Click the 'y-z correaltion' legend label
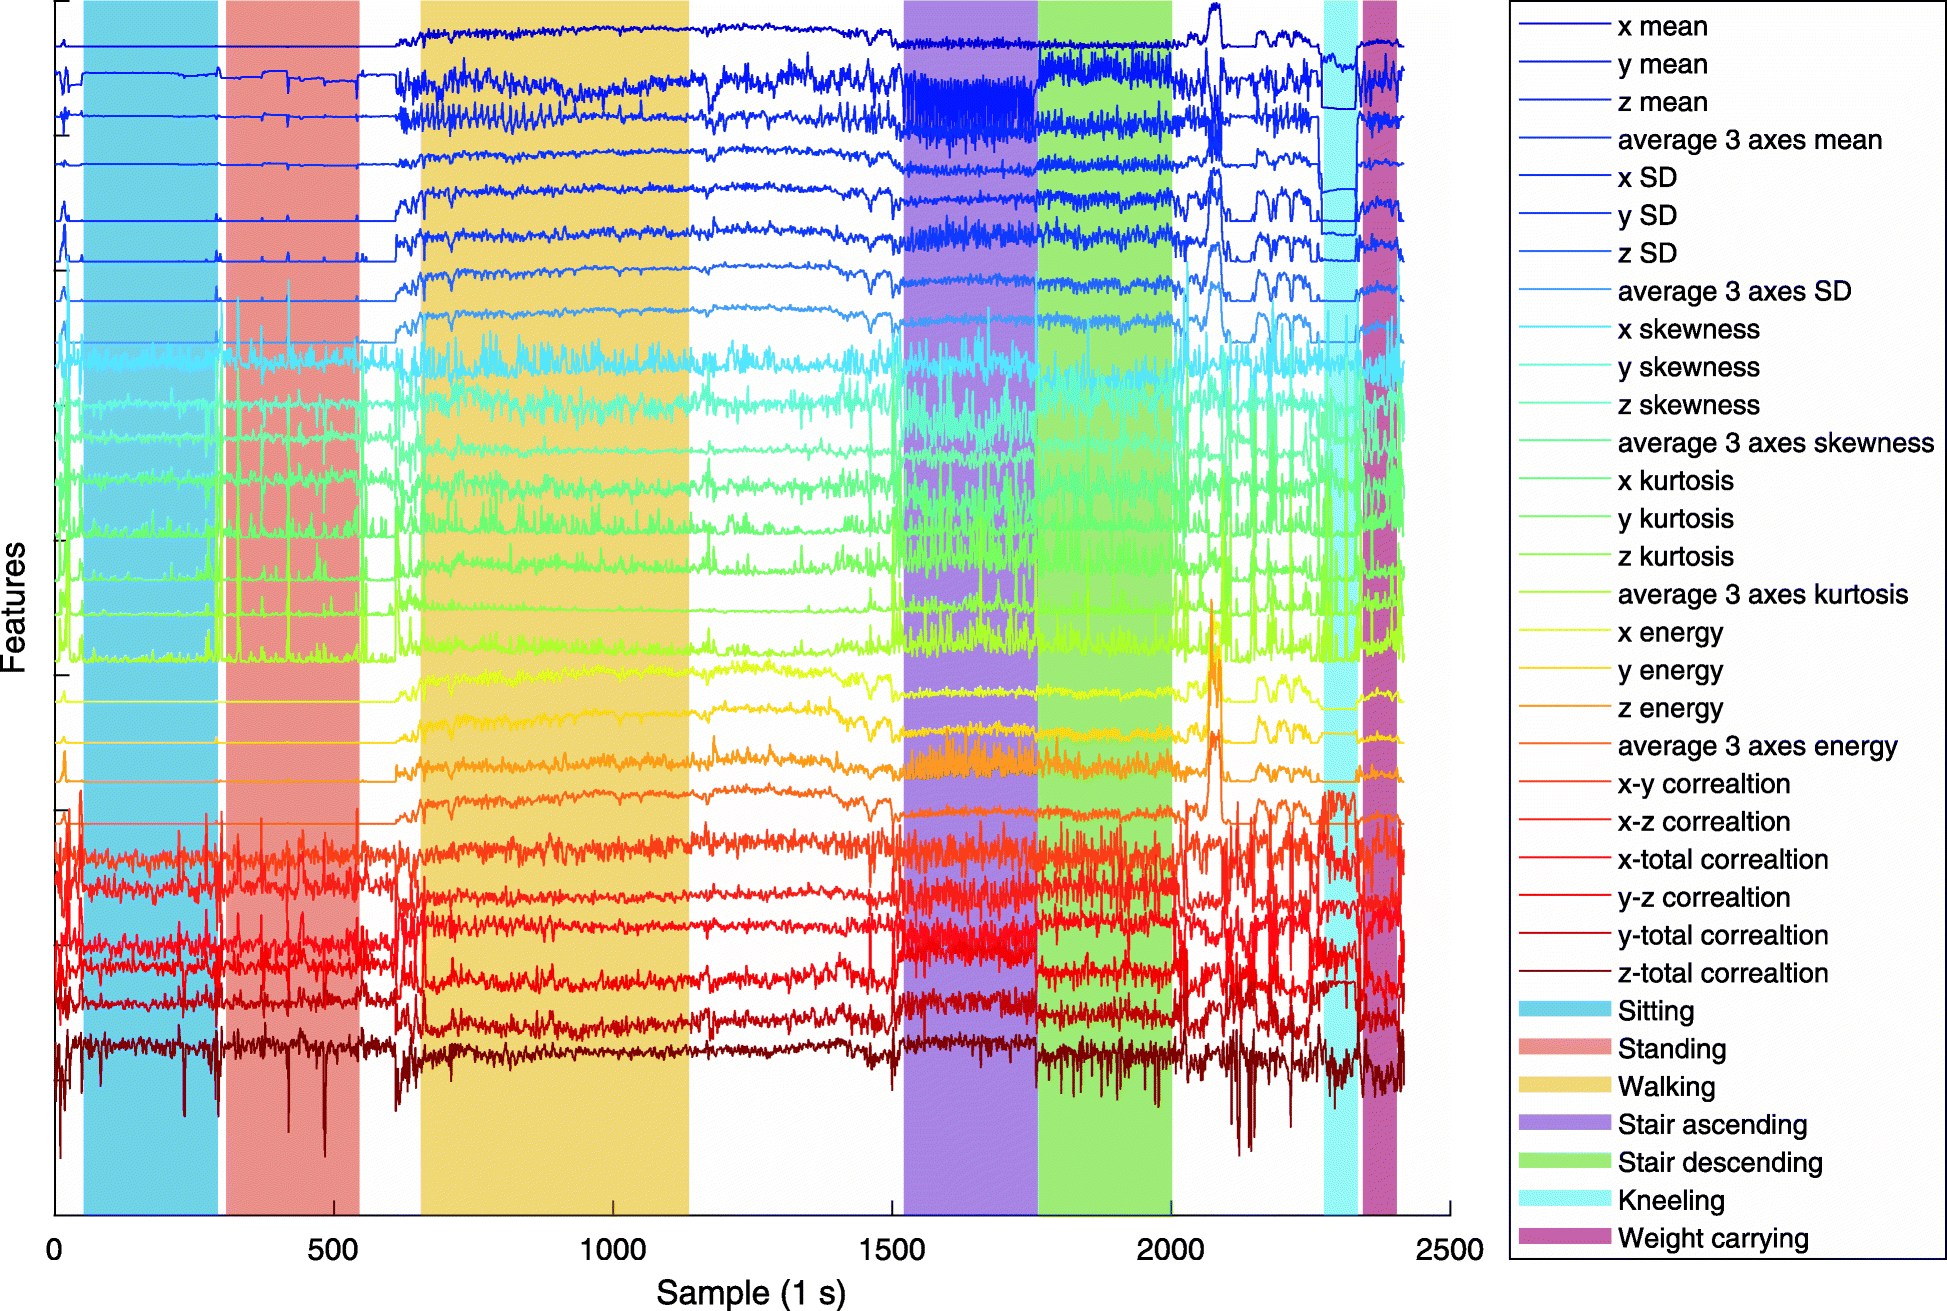 point(1703,897)
